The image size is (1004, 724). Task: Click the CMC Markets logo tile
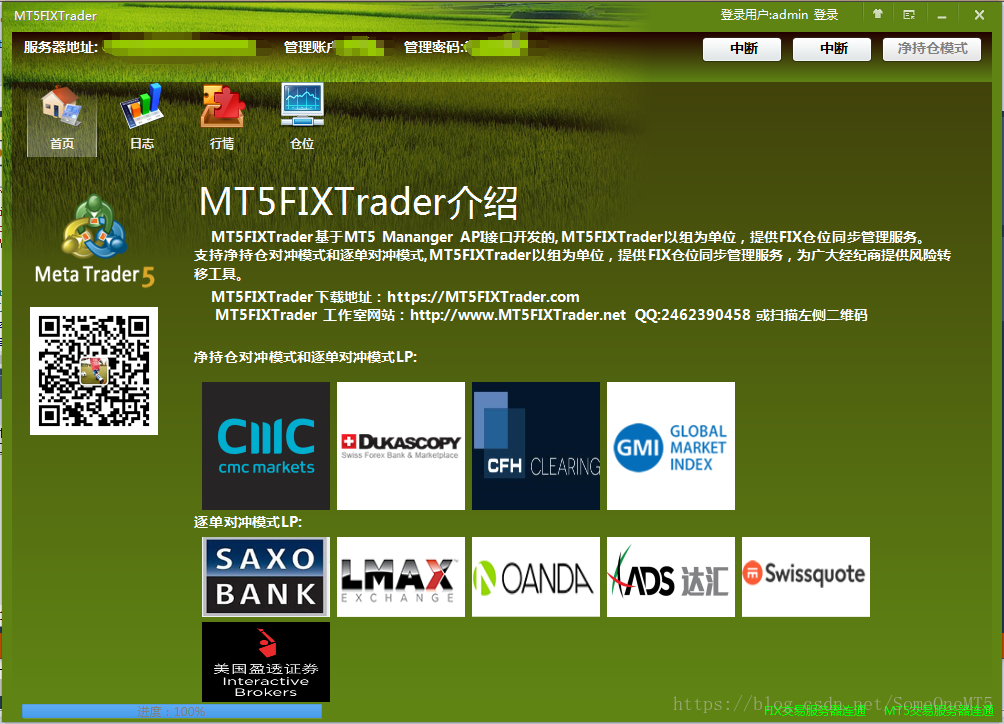coord(266,446)
